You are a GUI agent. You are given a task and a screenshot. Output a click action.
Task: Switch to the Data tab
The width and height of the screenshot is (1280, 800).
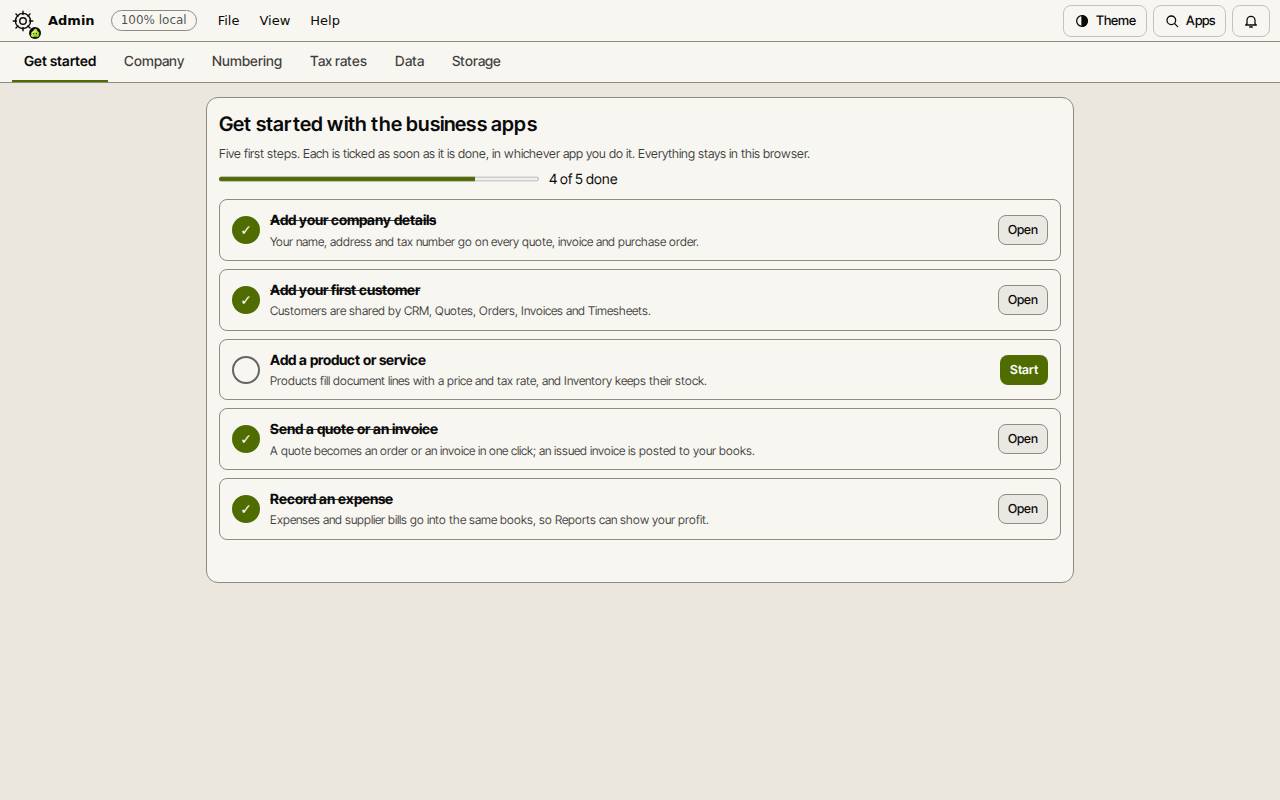pyautogui.click(x=409, y=62)
